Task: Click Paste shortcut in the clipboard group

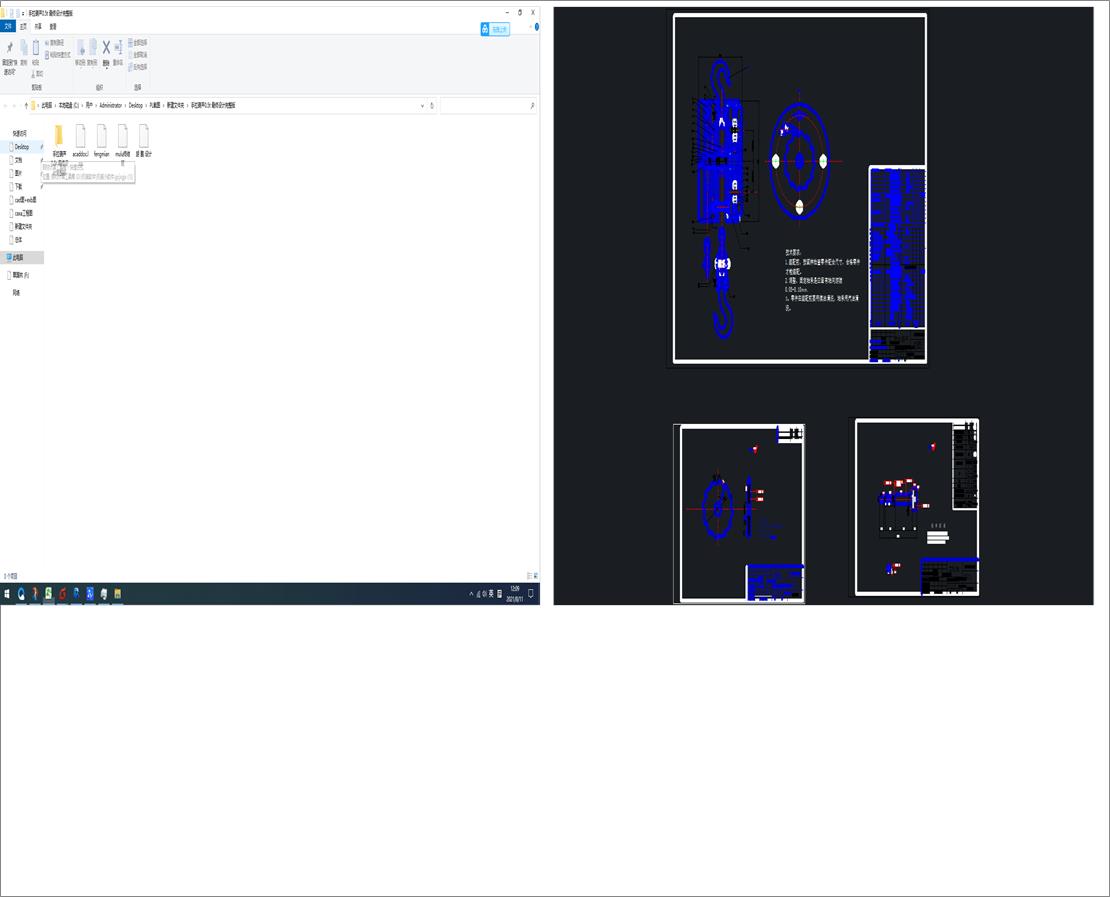Action: click(57, 55)
